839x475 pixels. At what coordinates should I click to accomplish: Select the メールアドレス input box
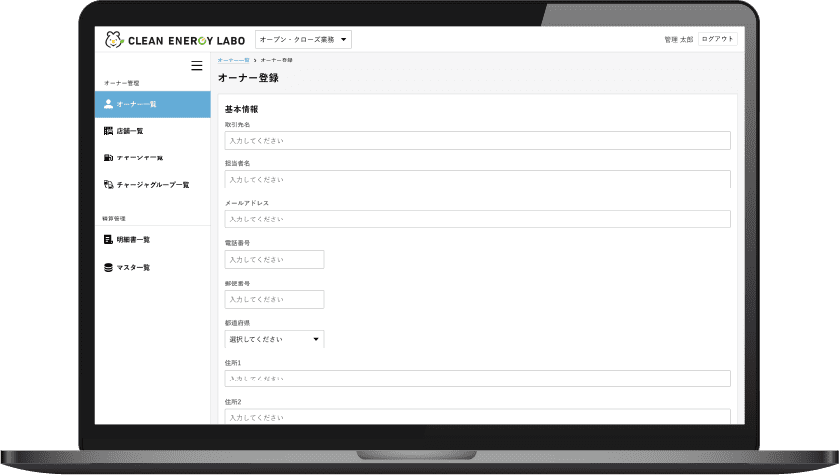(x=477, y=219)
